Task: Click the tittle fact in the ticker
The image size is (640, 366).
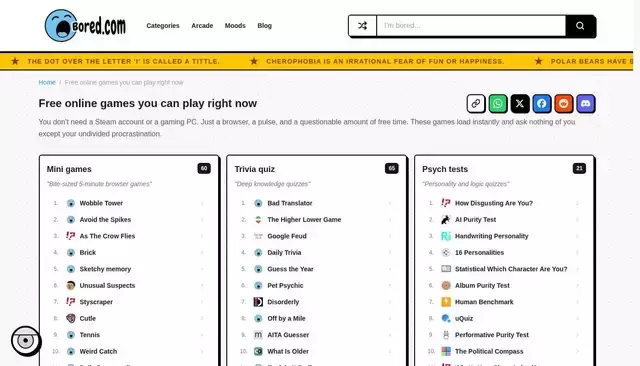Action: 123,61
